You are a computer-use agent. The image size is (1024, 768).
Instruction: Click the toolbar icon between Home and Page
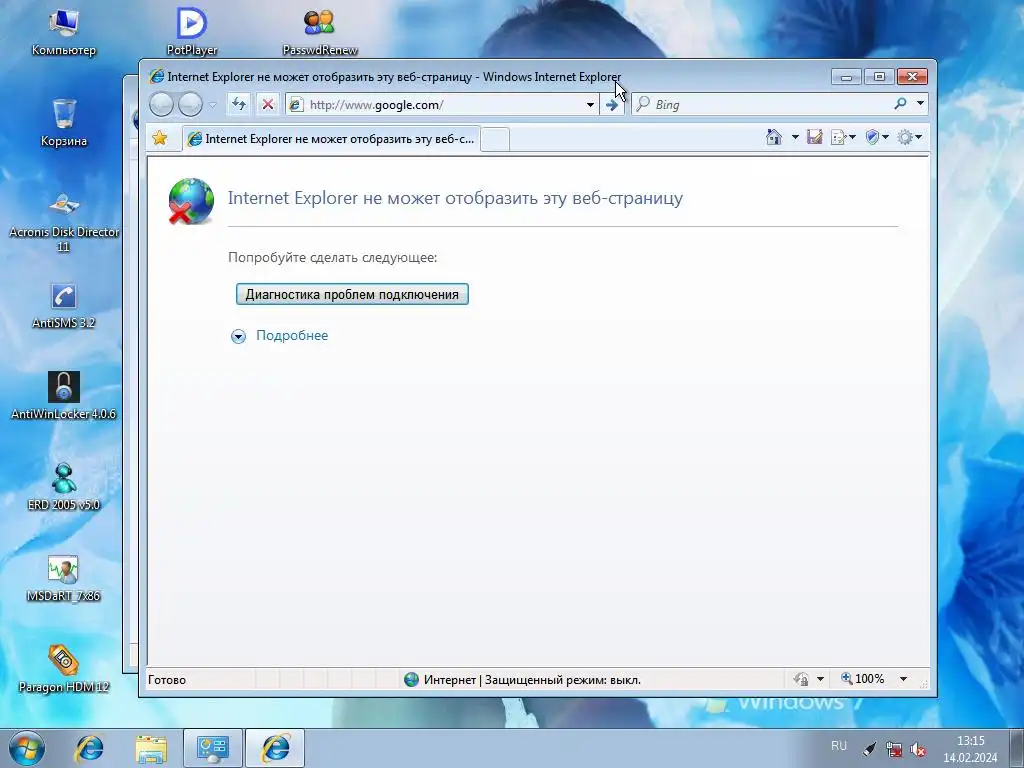coord(814,137)
